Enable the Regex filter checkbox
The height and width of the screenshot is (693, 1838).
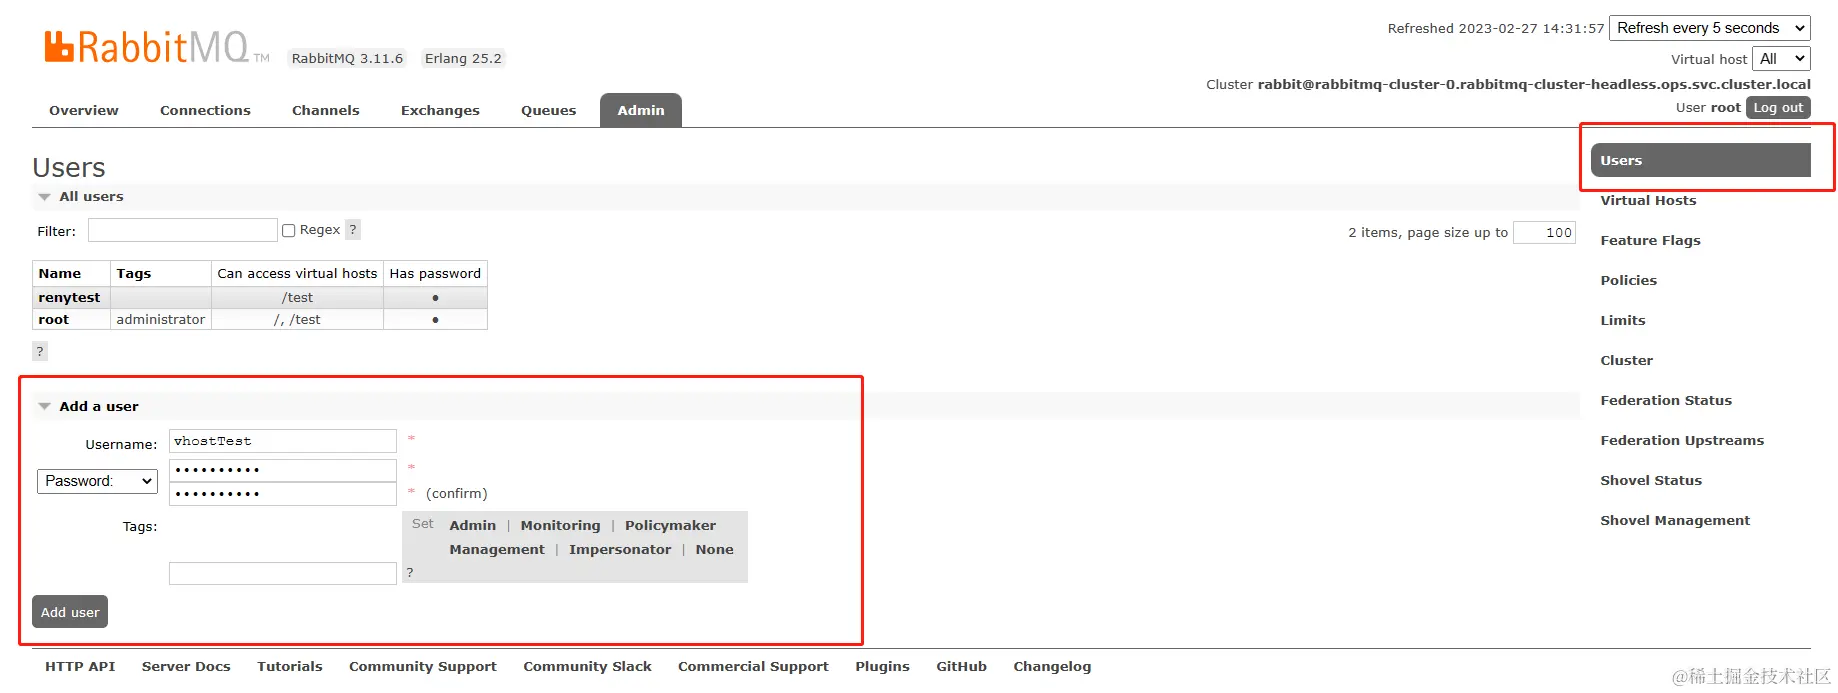289,230
